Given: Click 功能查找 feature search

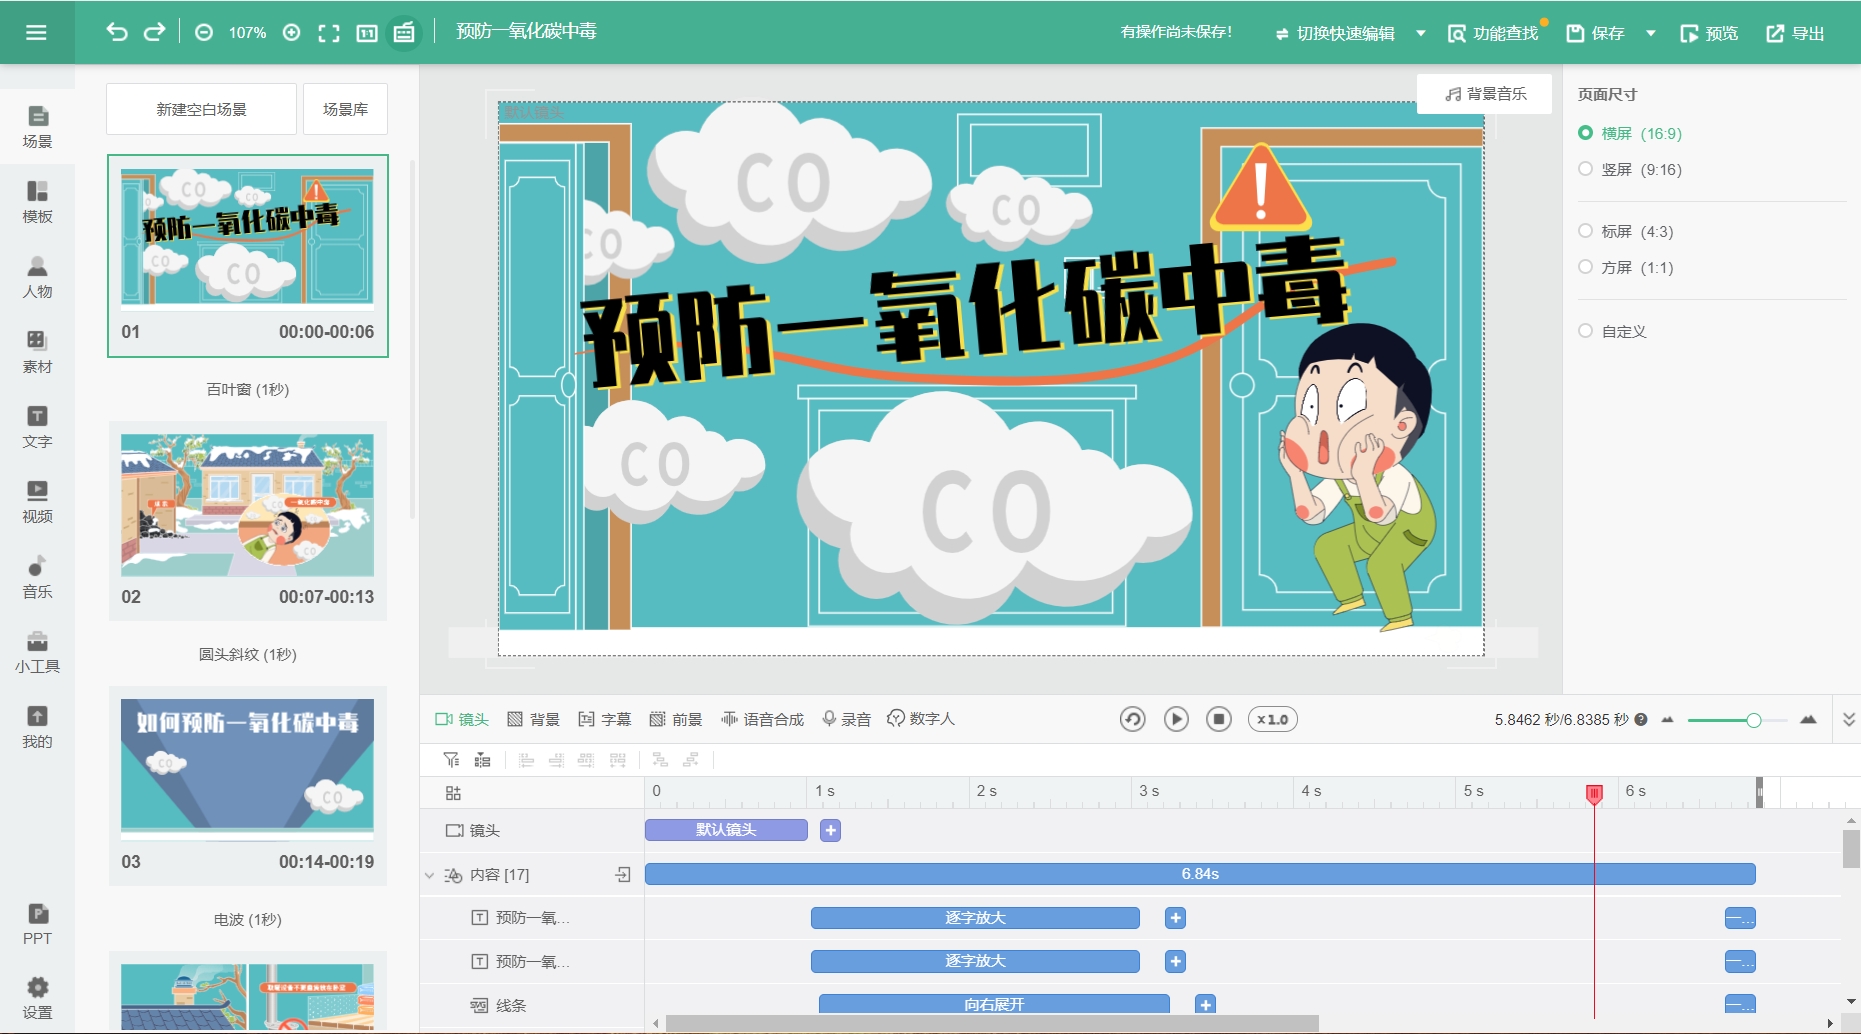Looking at the screenshot, I should (x=1494, y=33).
